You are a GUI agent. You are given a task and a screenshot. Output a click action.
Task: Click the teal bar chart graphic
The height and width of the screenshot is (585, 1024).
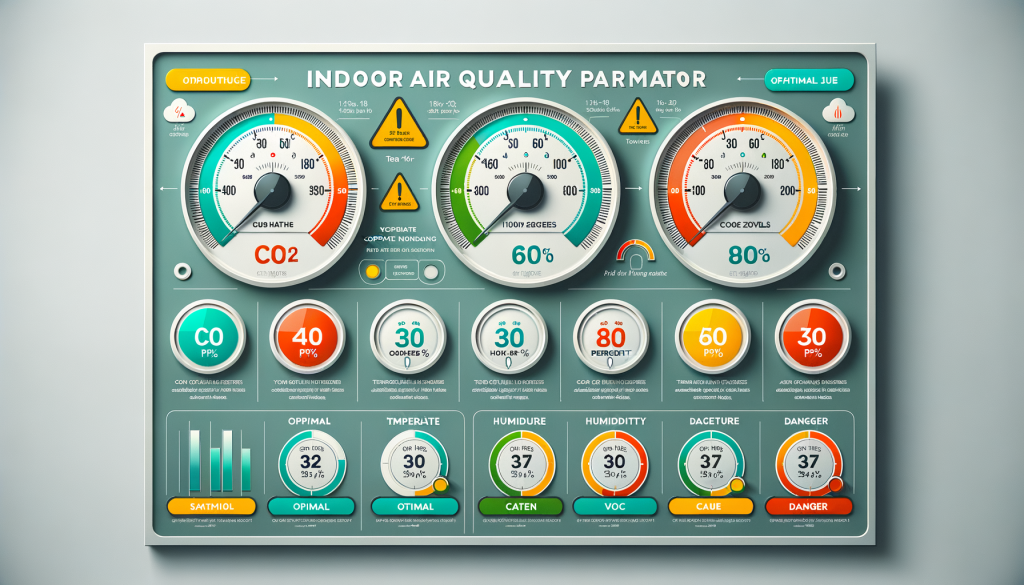click(x=218, y=458)
